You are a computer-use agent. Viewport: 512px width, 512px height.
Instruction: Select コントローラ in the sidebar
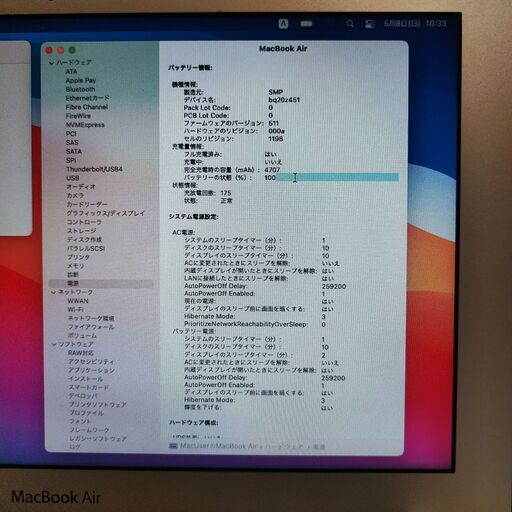coord(84,222)
